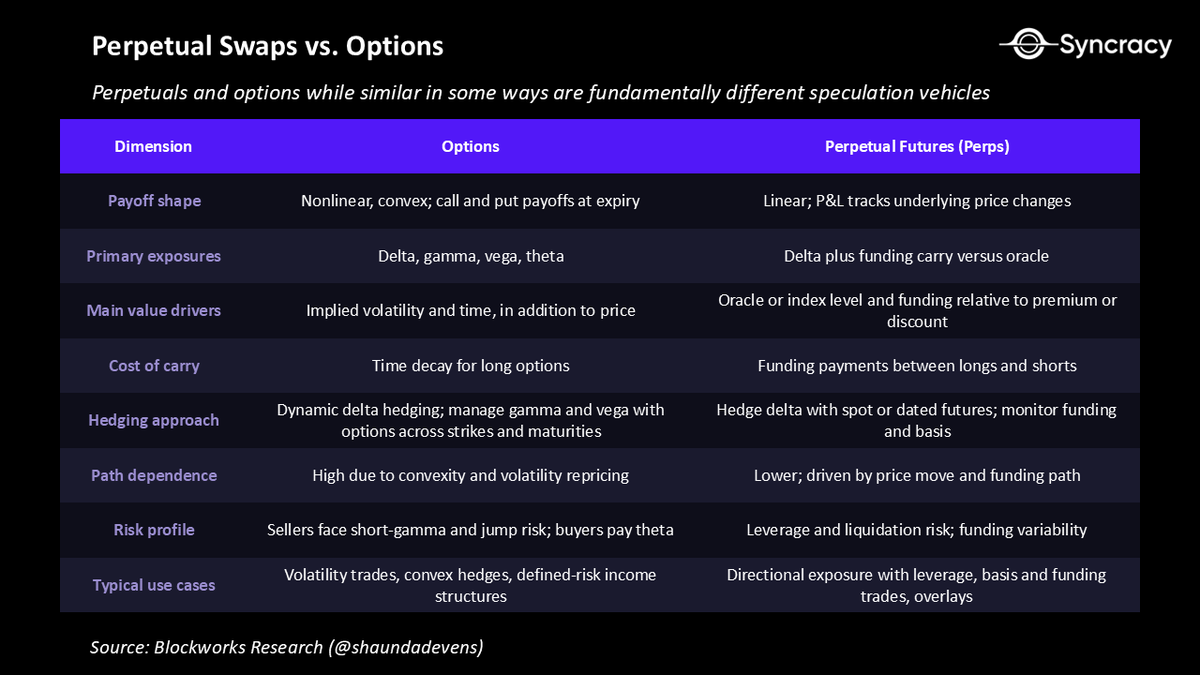Select the Perpetual Futures (Perps) column header
Viewport: 1200px width, 675px height.
pos(917,146)
